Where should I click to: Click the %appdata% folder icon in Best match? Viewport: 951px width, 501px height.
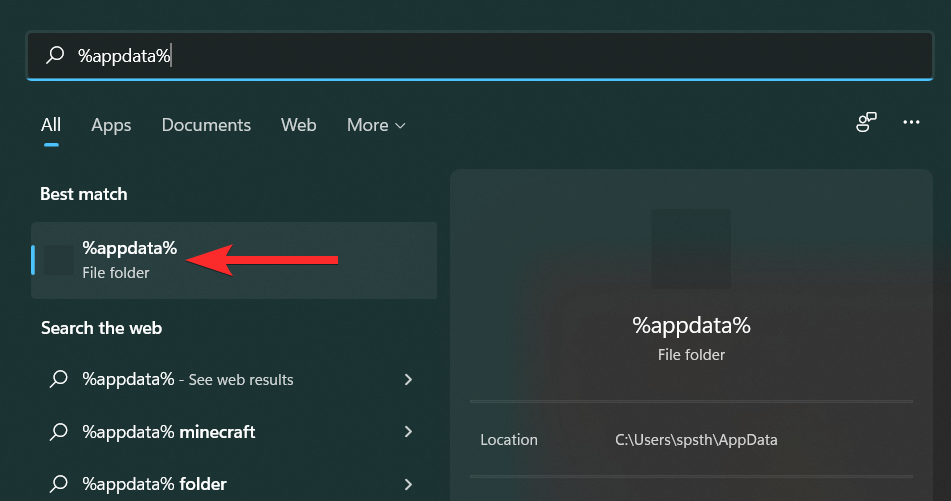tap(59, 260)
